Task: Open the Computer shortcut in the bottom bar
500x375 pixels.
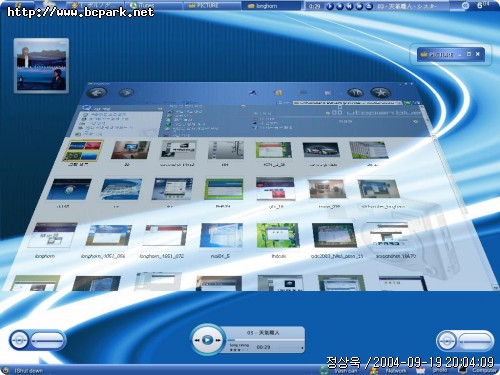Action: click(477, 370)
